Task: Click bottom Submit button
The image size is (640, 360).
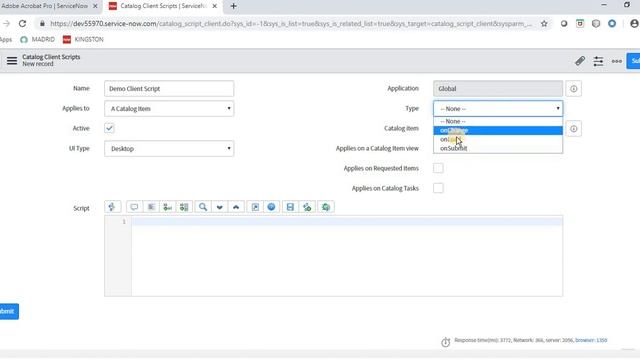Action: point(8,311)
